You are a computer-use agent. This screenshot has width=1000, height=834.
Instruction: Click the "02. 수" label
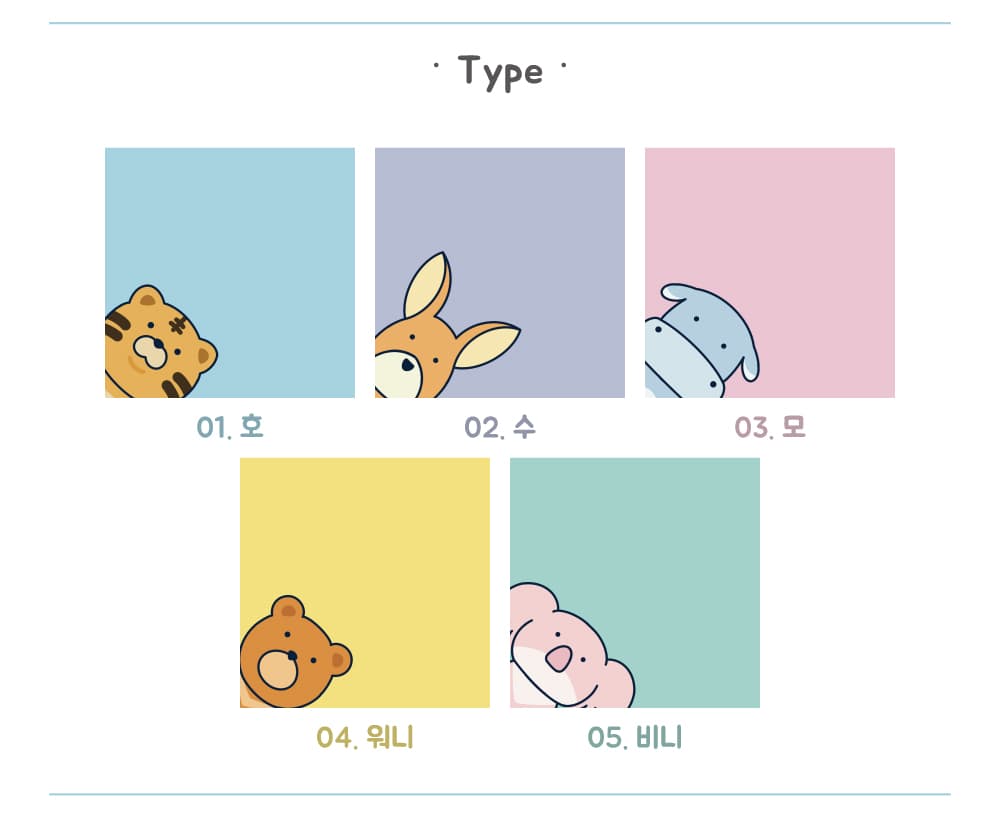(500, 427)
